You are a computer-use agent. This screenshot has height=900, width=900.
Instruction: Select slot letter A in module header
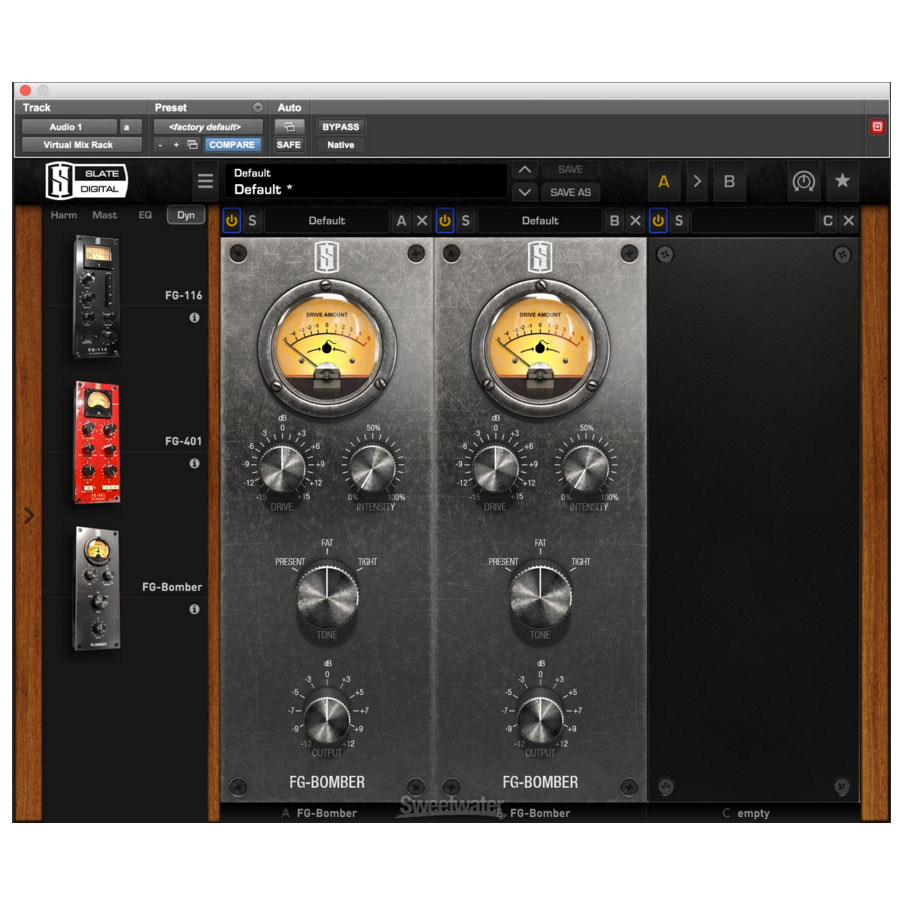coord(401,220)
